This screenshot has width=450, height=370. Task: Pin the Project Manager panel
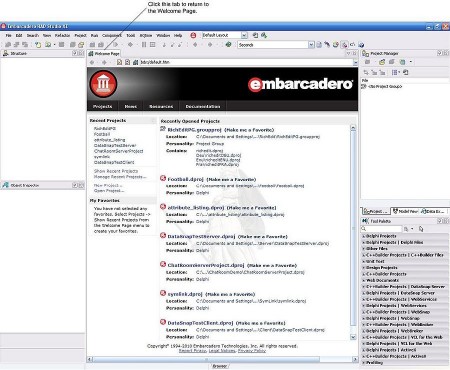[439, 53]
